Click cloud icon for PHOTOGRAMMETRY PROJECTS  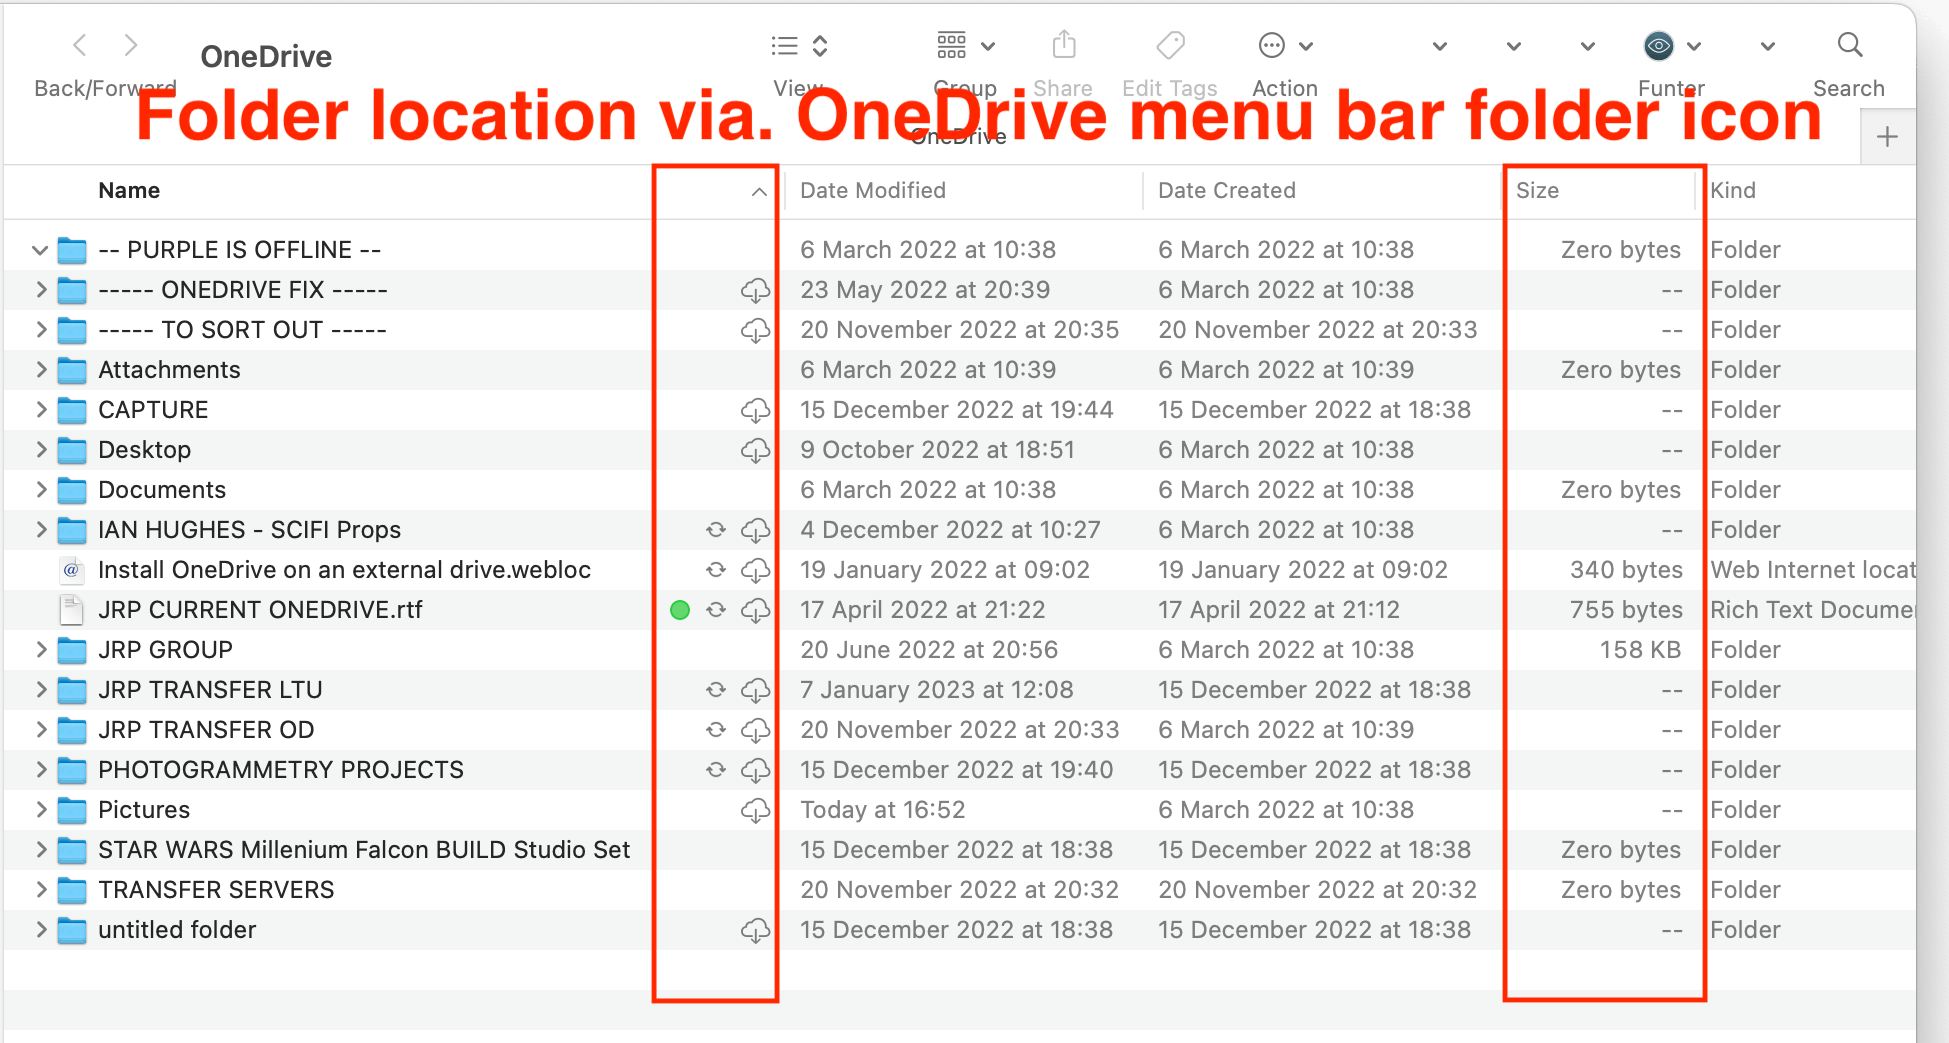coord(755,771)
